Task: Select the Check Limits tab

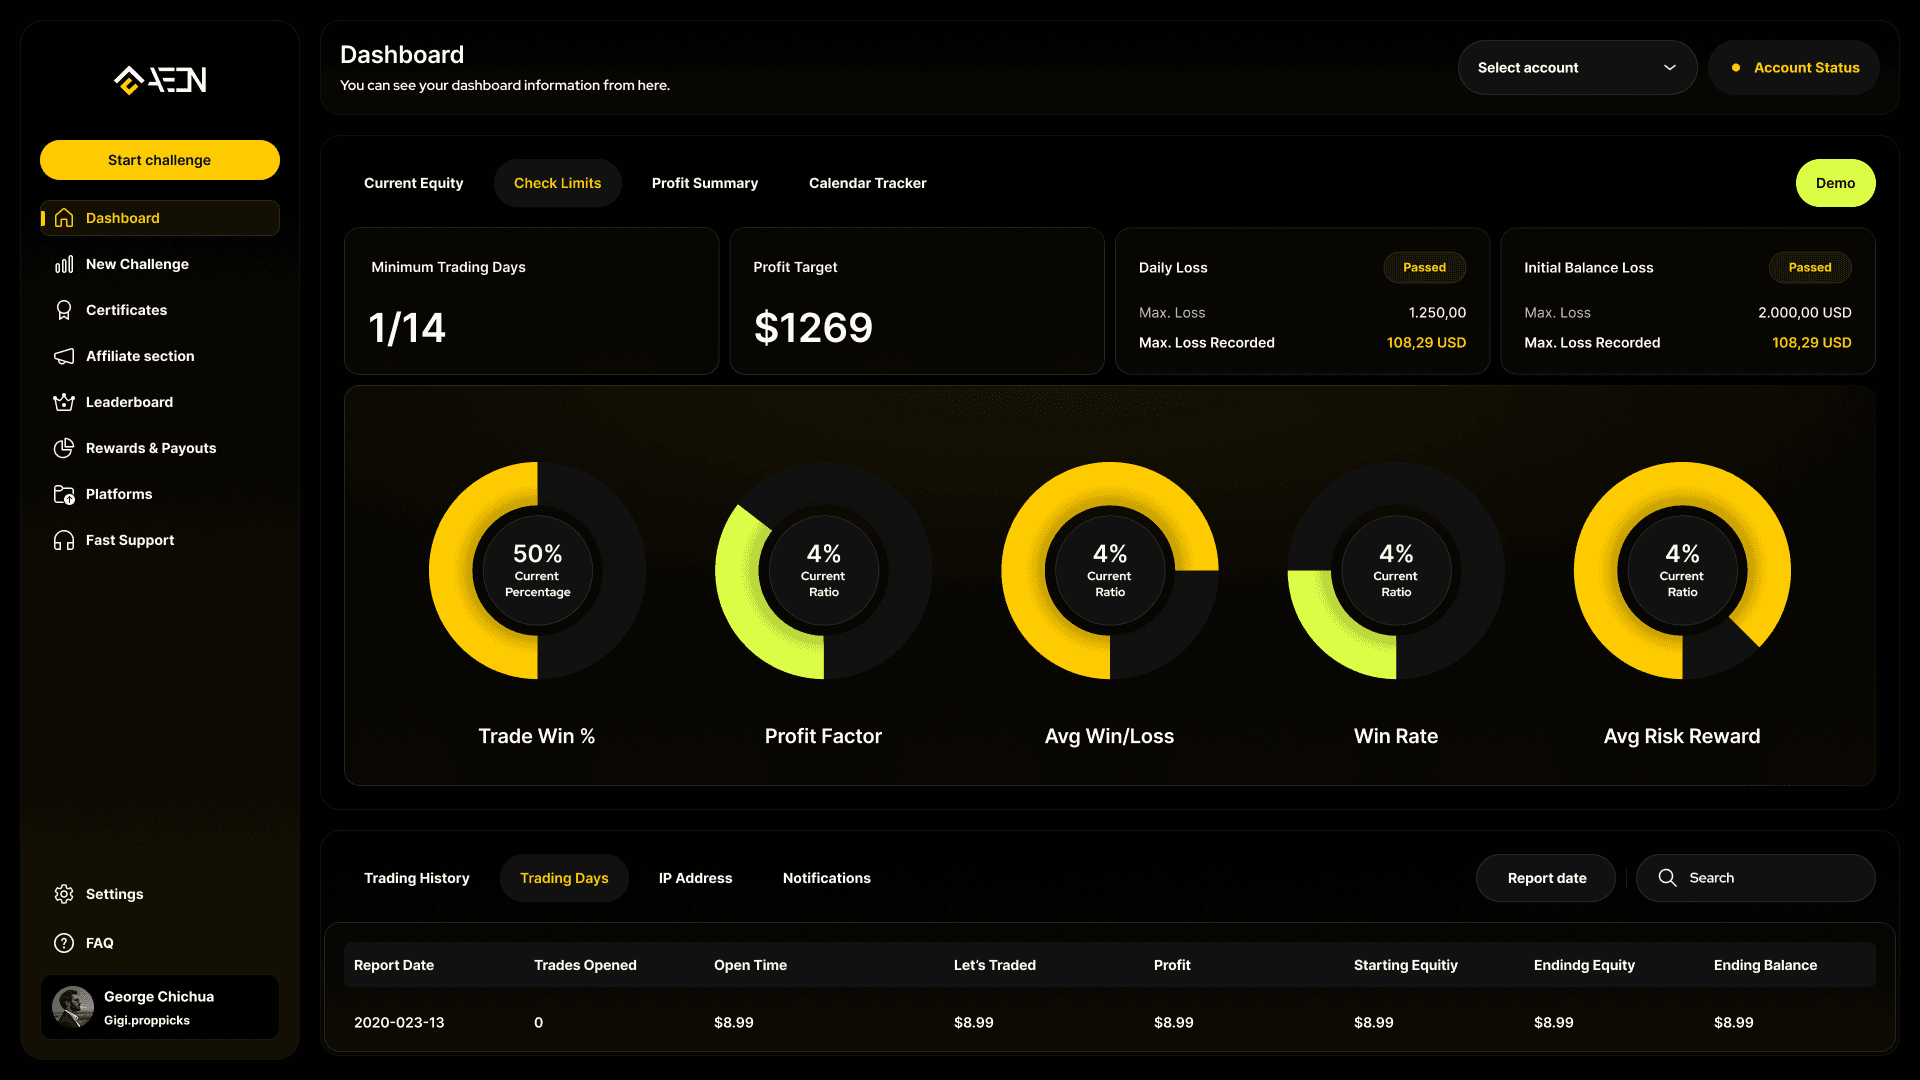Action: tap(557, 183)
